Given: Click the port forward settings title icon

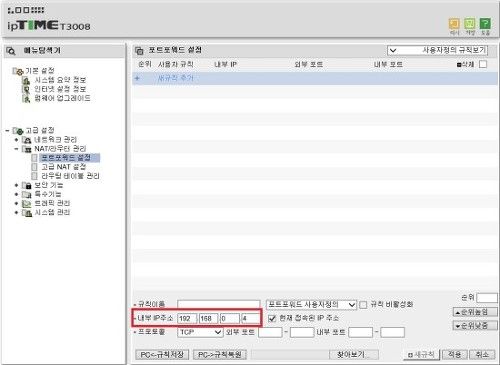Looking at the screenshot, I should [139, 51].
